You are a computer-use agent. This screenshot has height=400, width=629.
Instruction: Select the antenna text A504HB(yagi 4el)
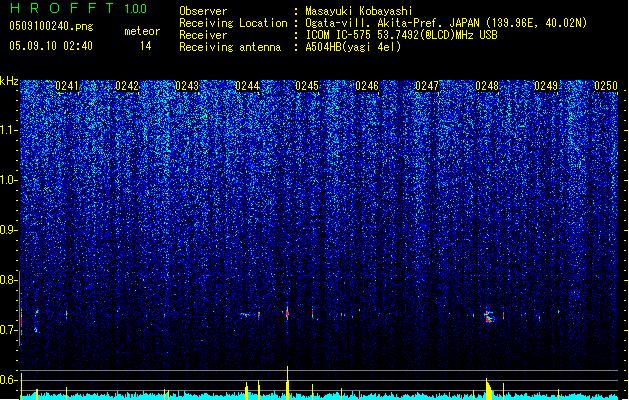tap(353, 47)
